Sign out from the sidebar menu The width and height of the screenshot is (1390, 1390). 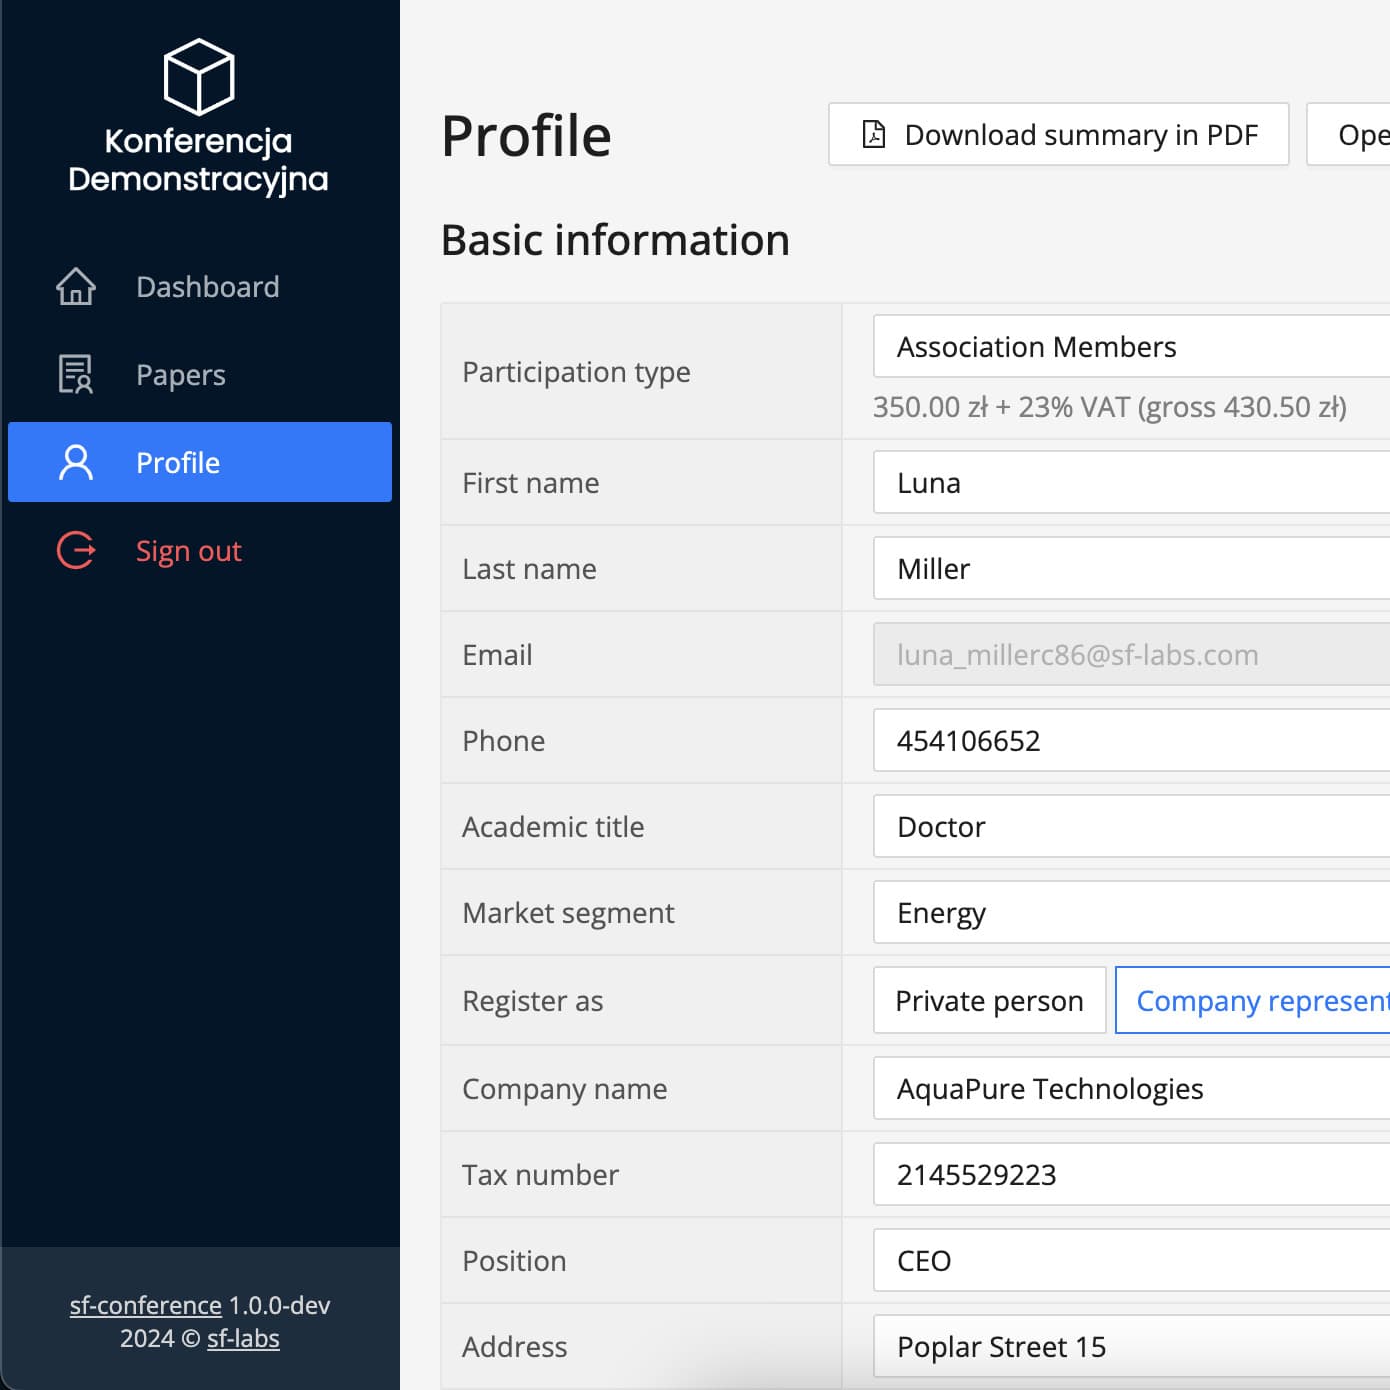click(200, 551)
